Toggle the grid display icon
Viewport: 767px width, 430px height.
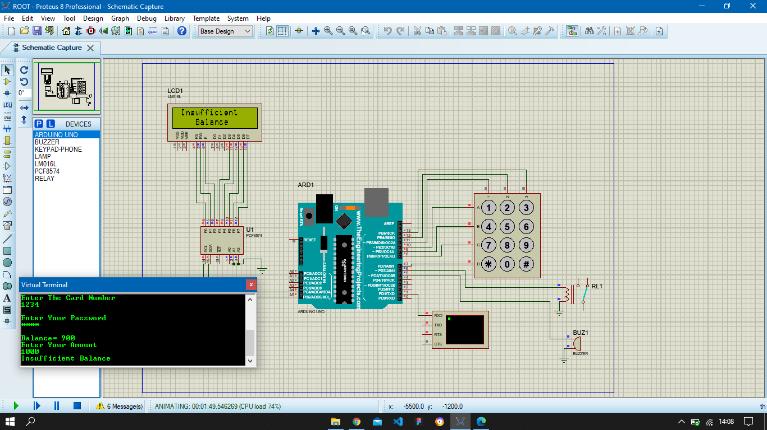click(x=283, y=31)
